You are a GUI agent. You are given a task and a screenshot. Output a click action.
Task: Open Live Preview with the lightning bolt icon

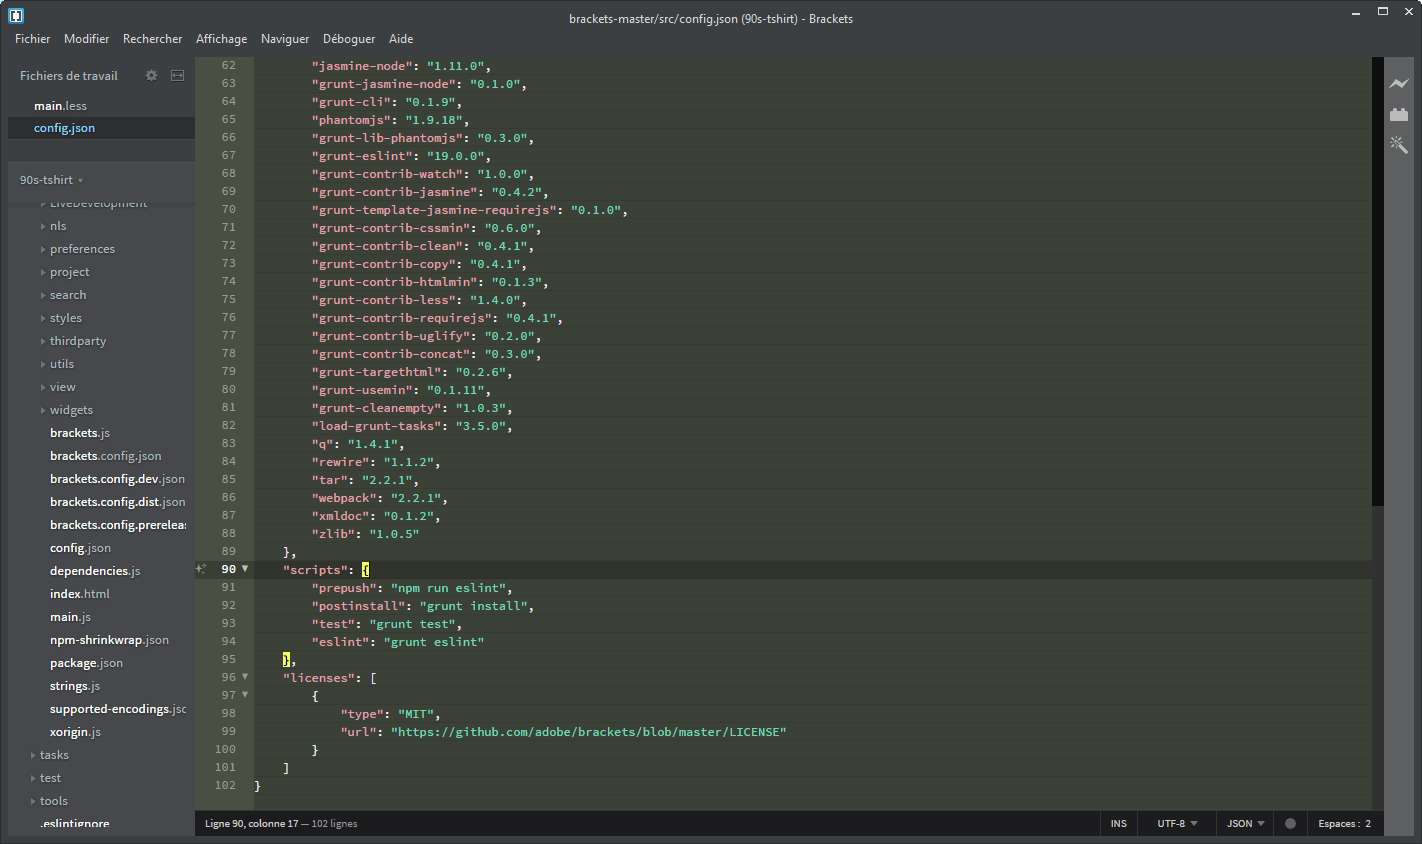pos(1399,84)
